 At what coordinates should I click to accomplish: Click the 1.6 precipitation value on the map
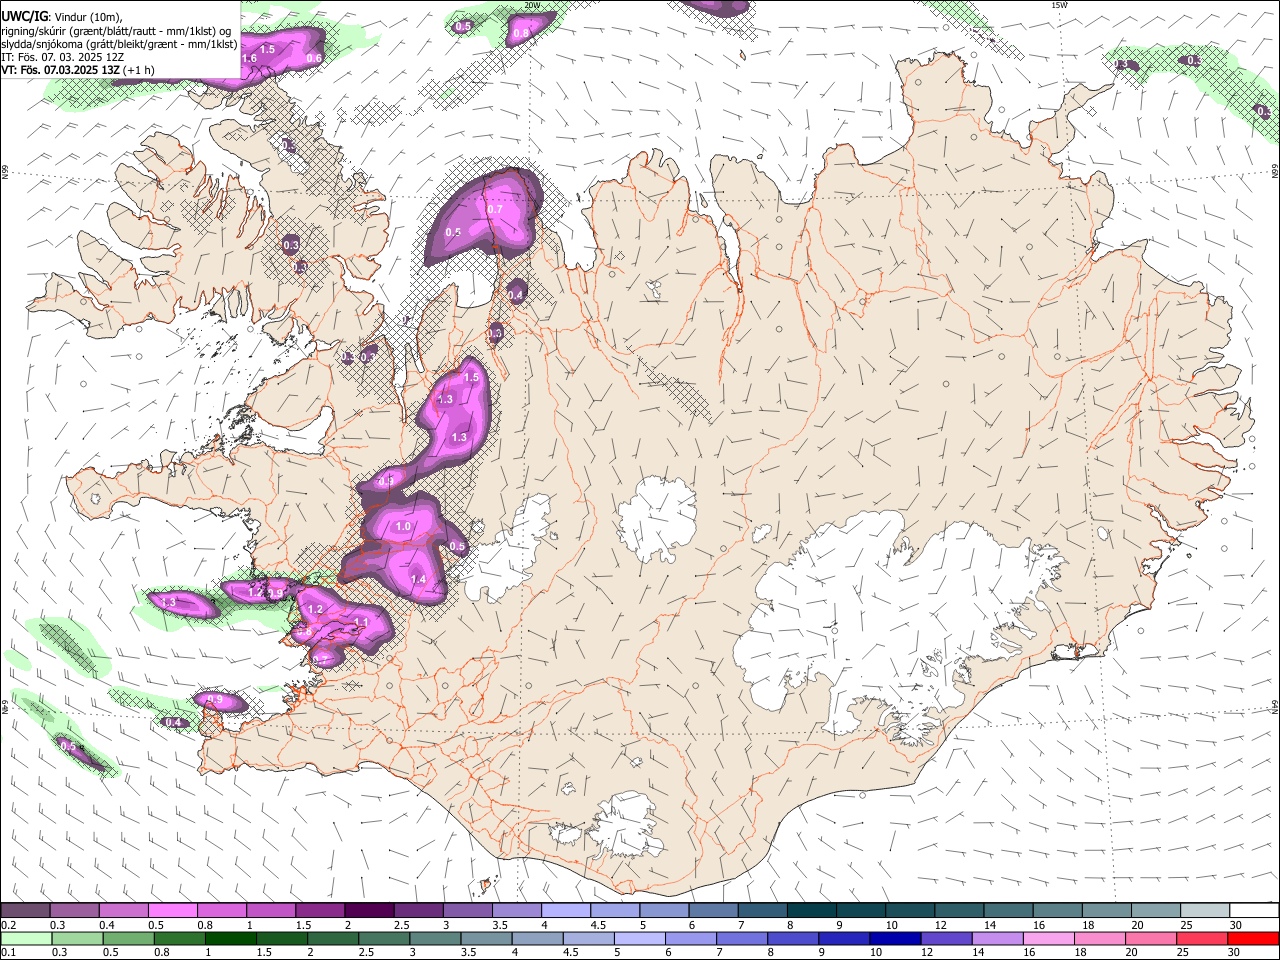[250, 59]
